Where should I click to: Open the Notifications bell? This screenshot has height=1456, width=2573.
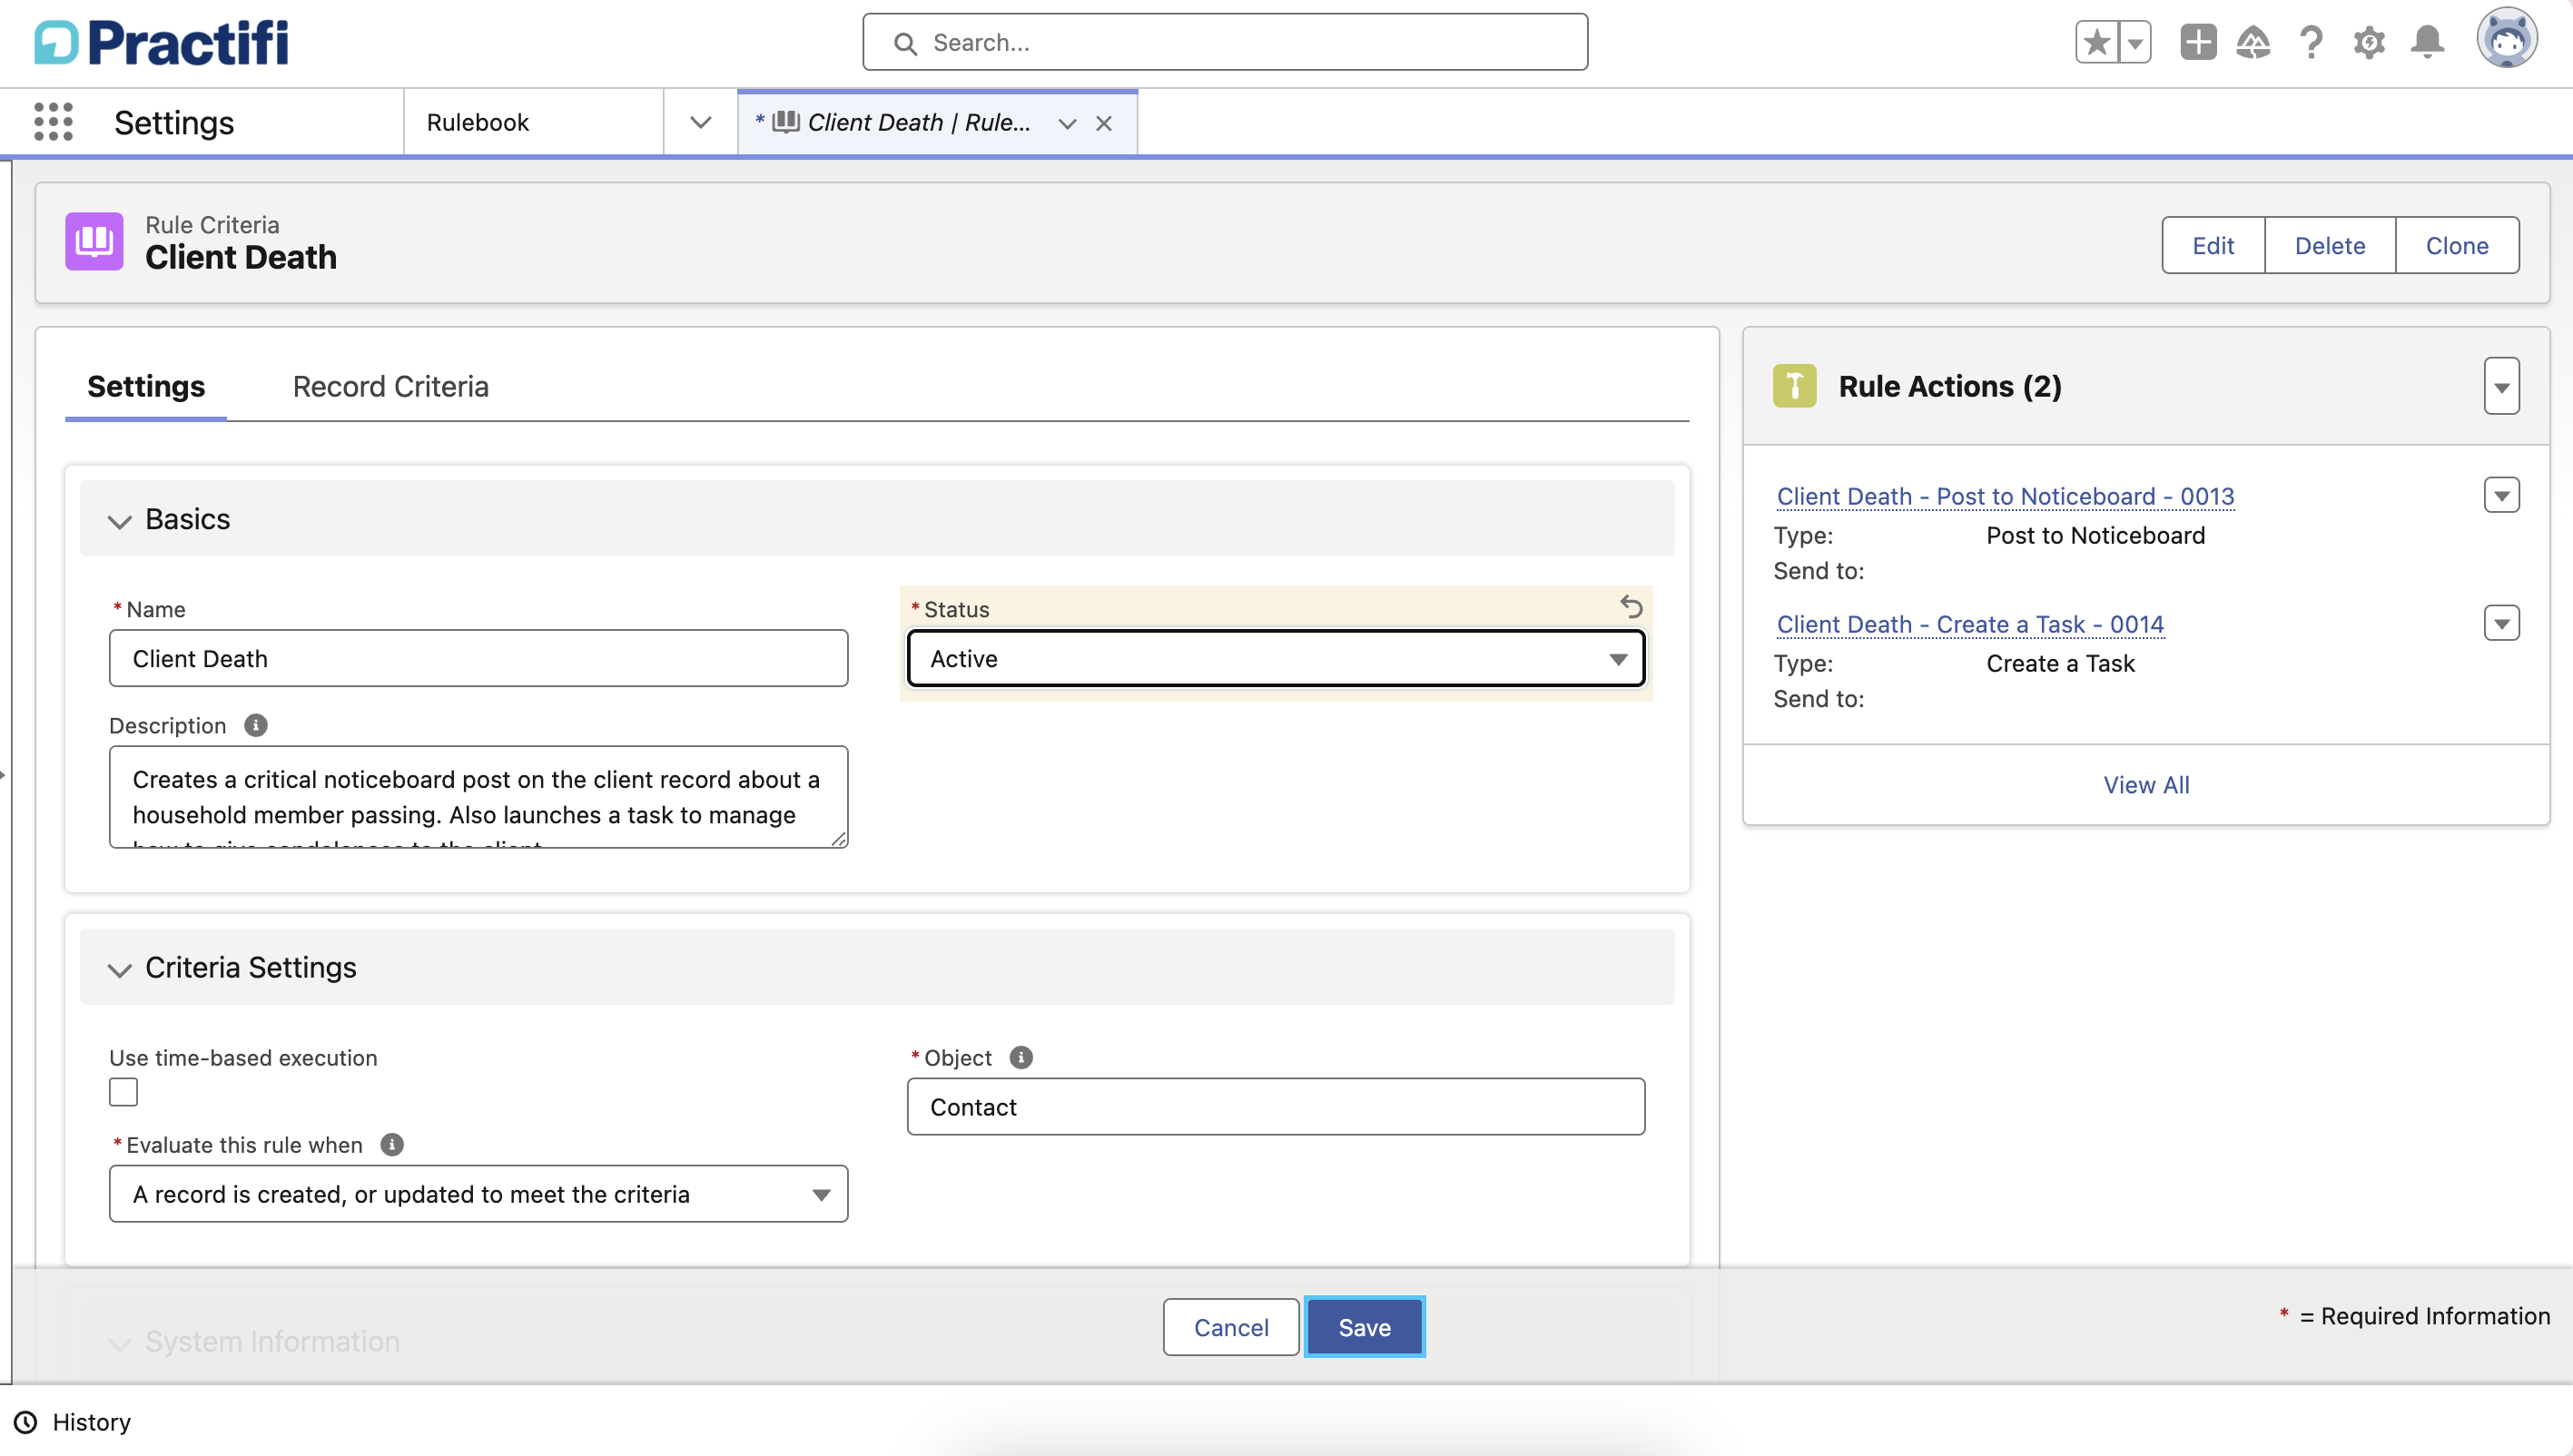coord(2428,43)
